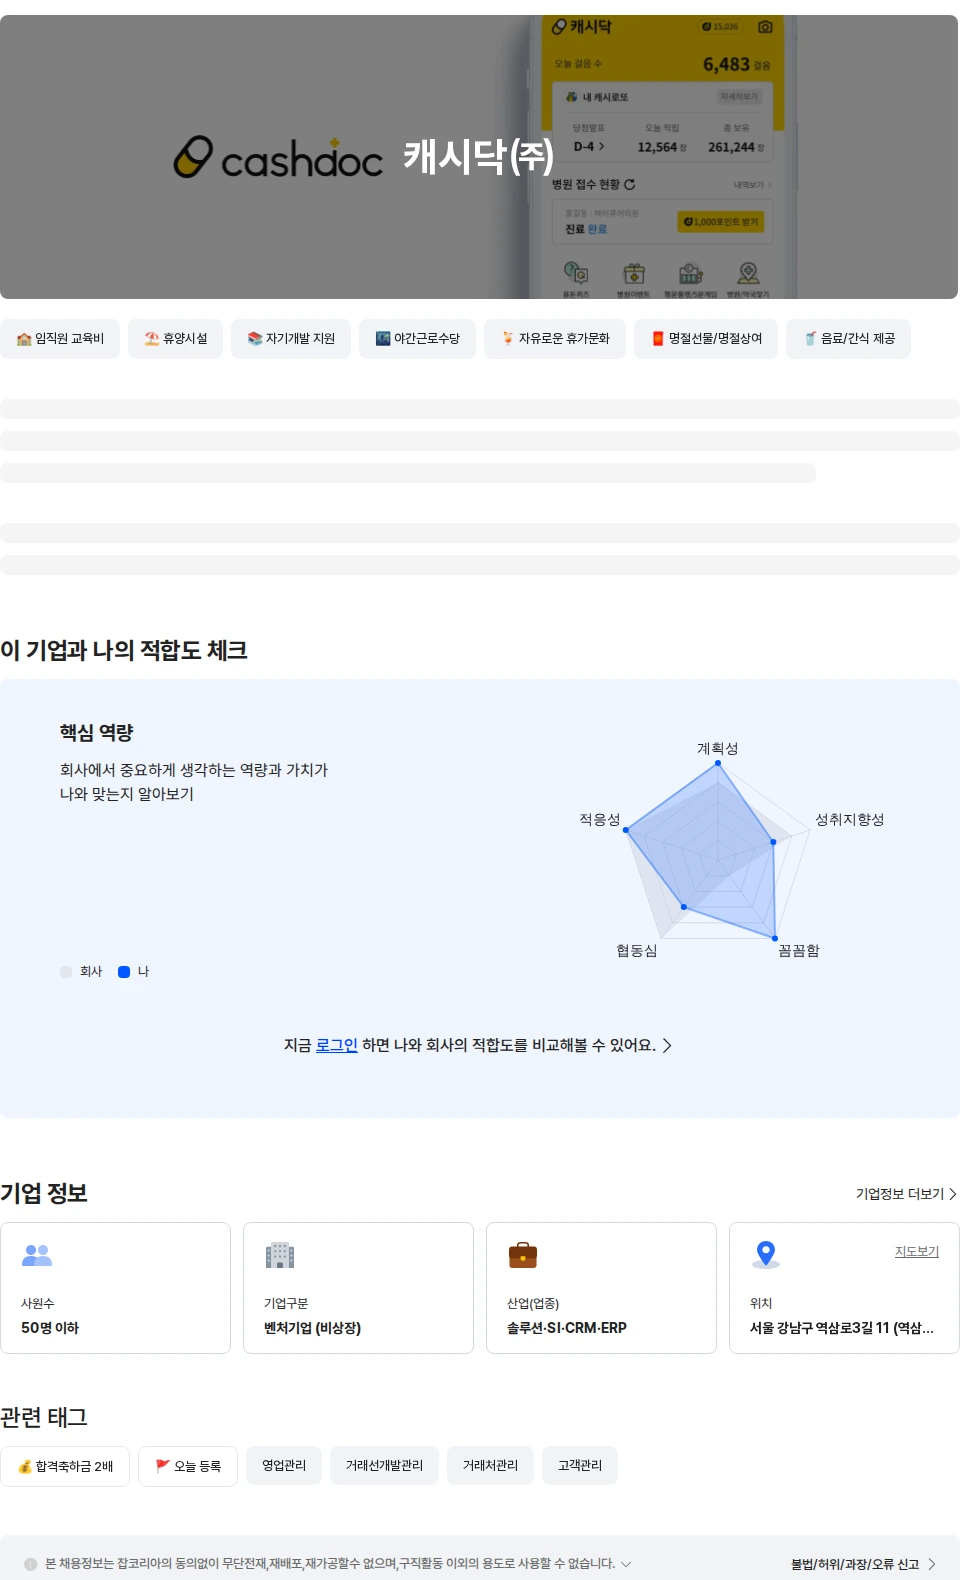
Task: Select the 야간근로수당 benefit tag
Action: point(417,339)
